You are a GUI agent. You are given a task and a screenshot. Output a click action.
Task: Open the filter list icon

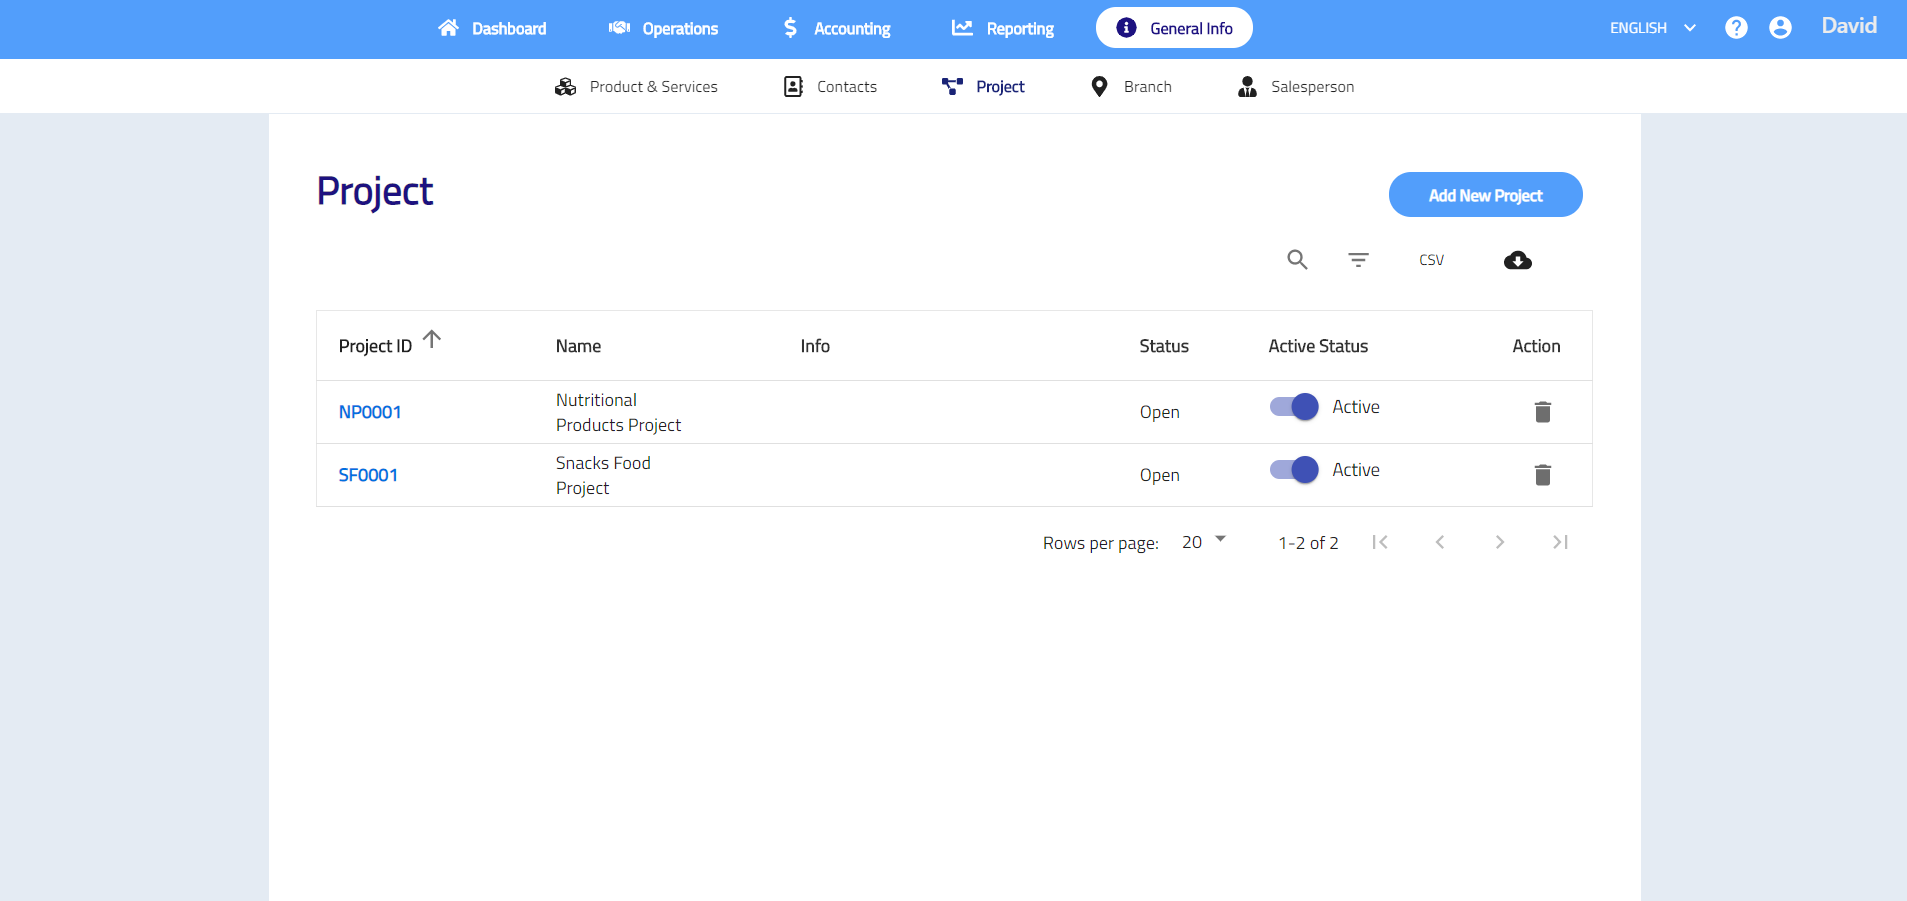(1358, 260)
